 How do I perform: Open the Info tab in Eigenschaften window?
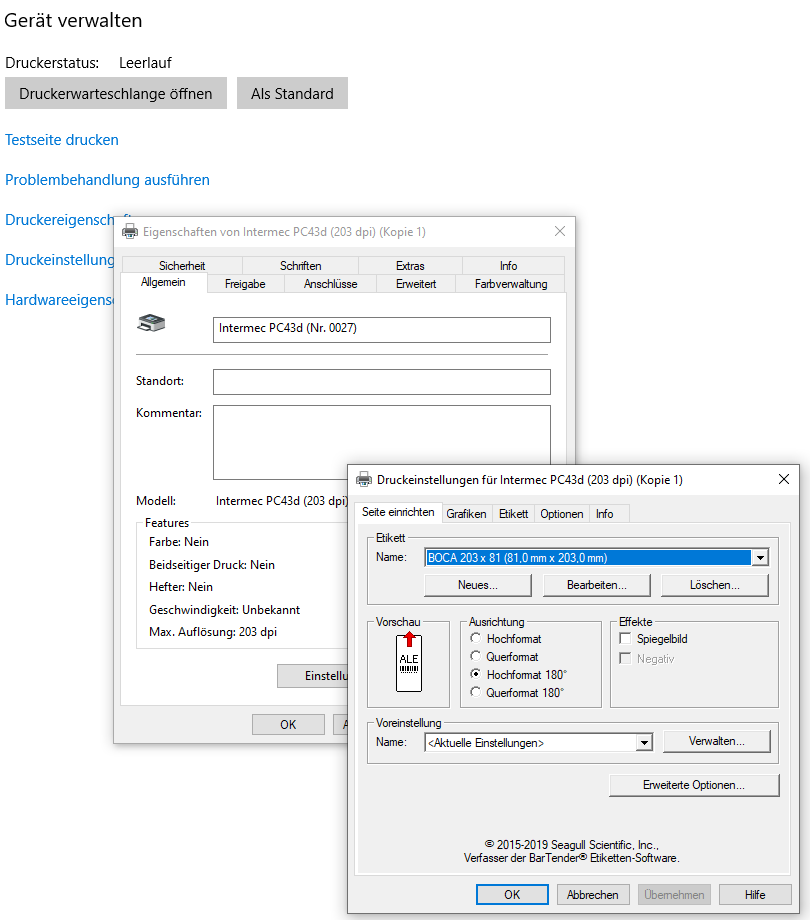[509, 266]
